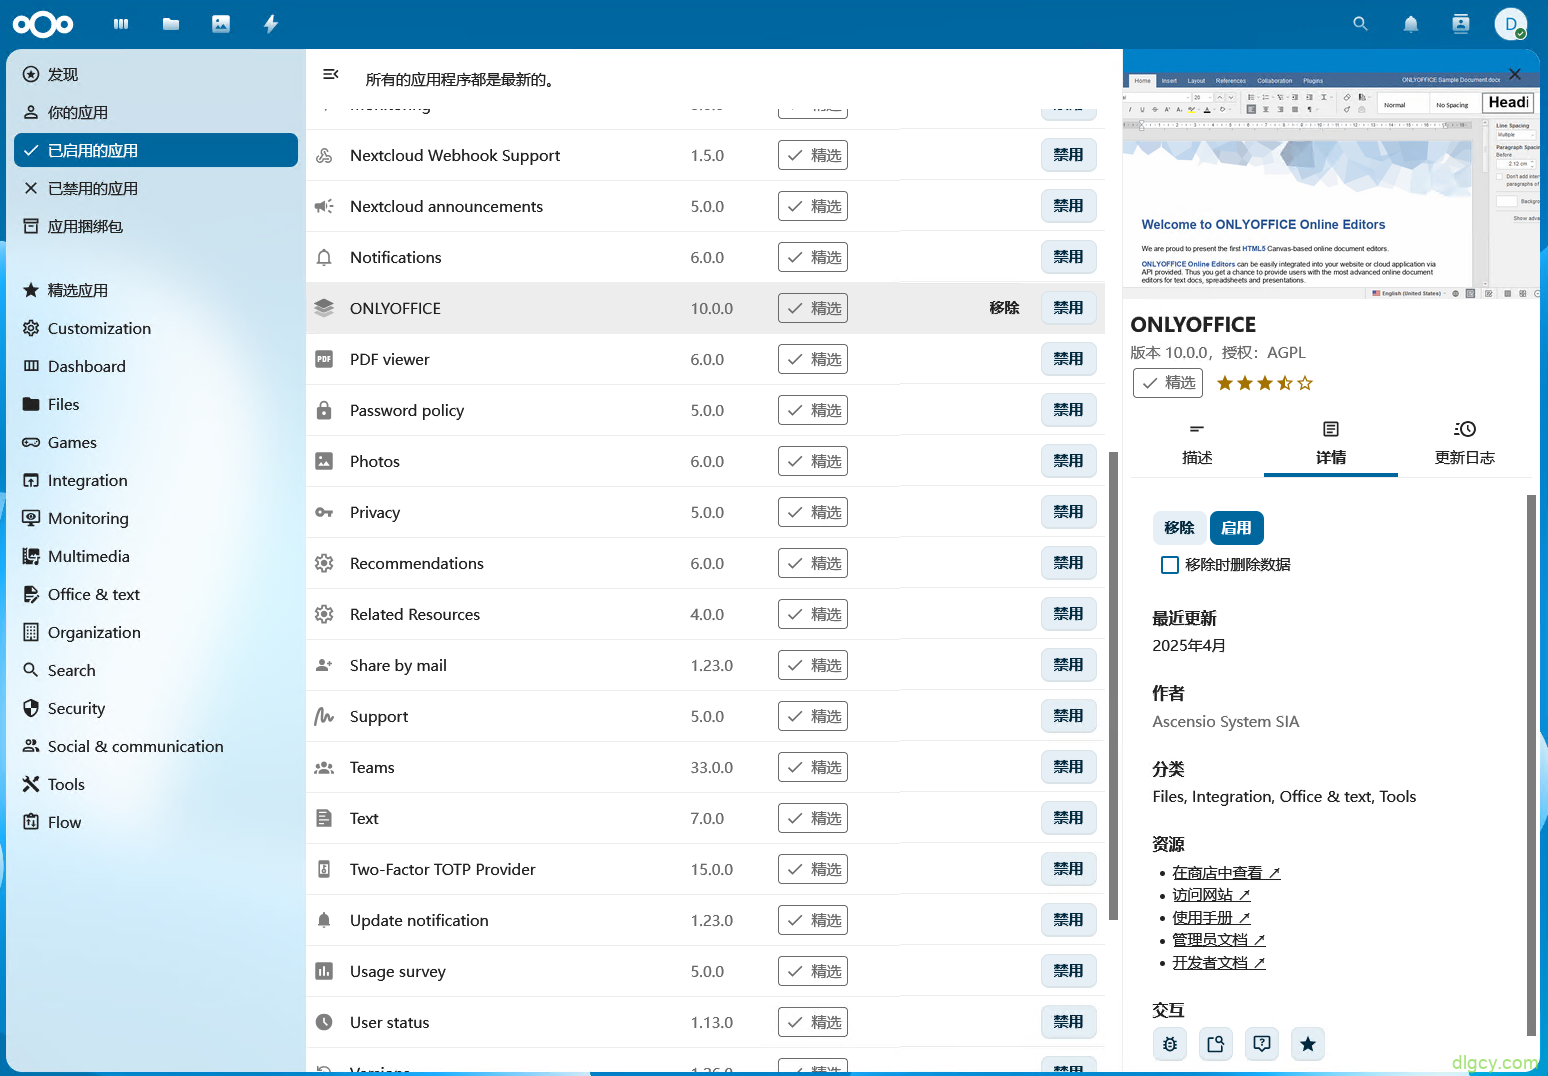
Task: Open the contacts menu icon in the header
Action: point(1461,24)
